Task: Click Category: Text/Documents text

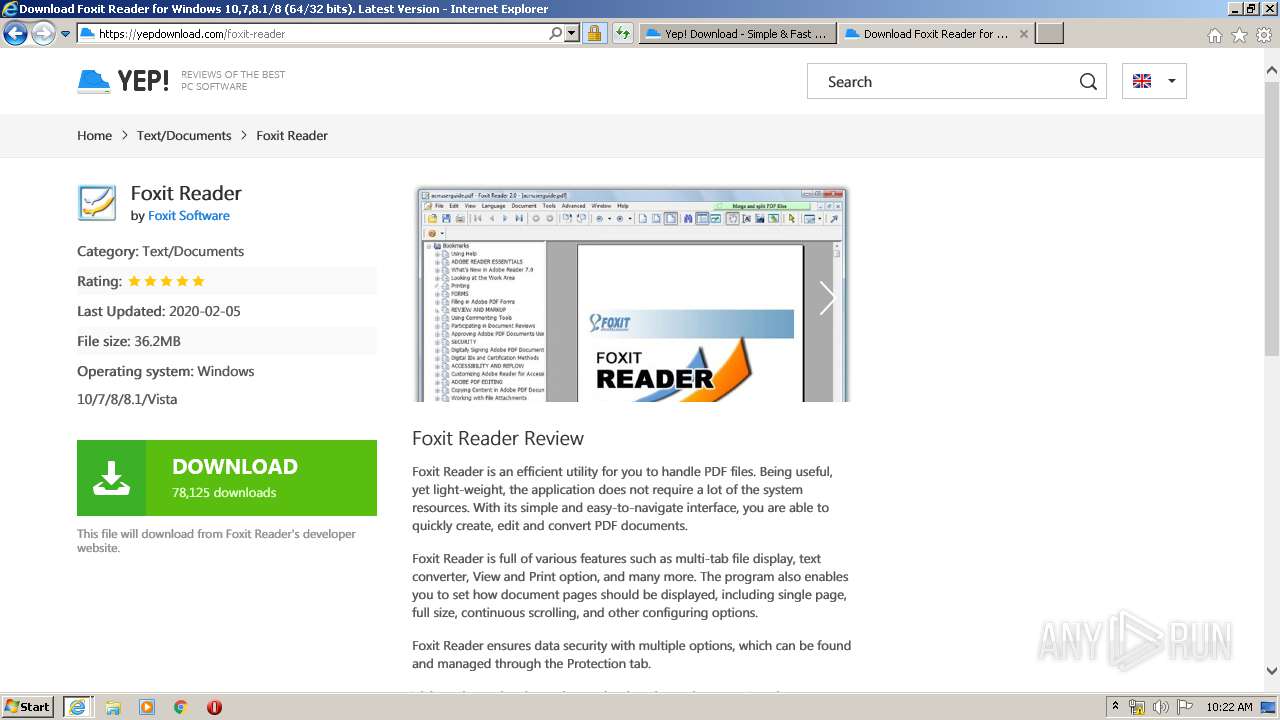Action: coord(160,252)
